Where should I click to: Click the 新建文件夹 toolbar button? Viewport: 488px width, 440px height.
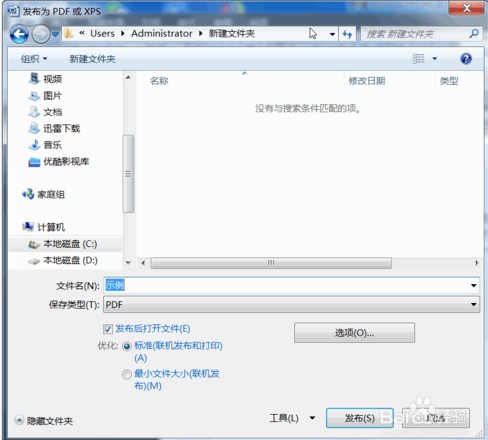coord(92,59)
